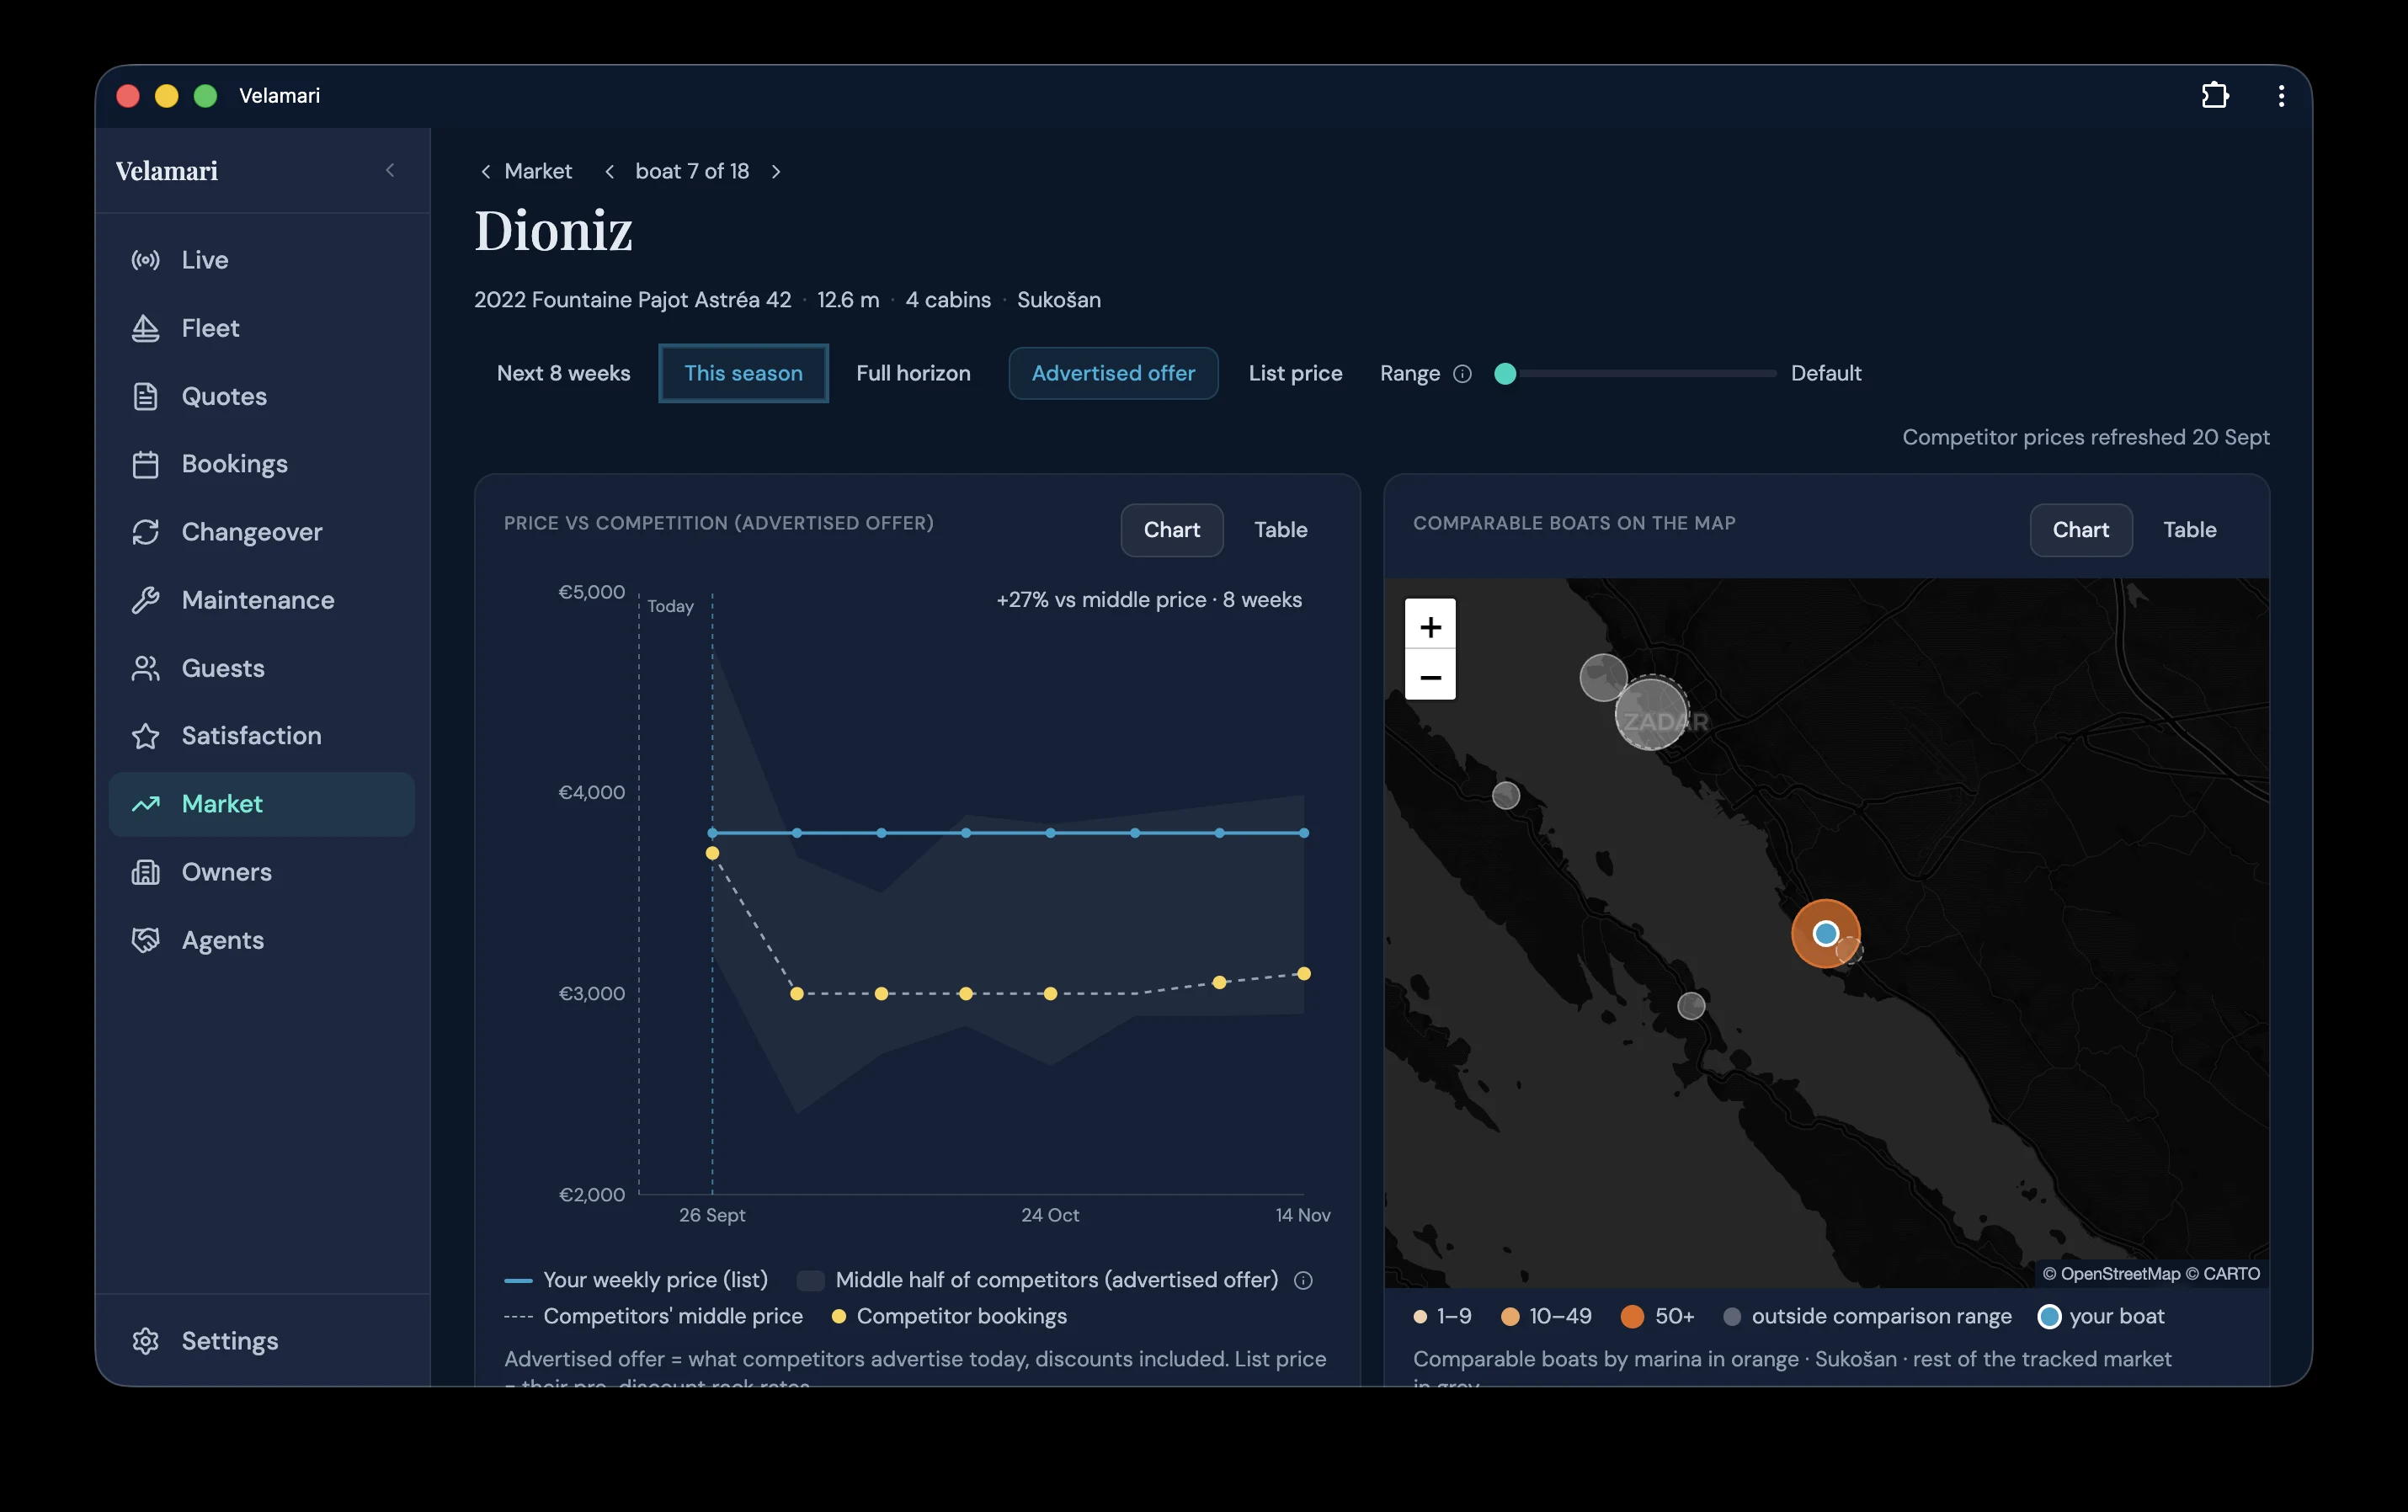Viewport: 2408px width, 1512px height.
Task: Click the Satisfaction star icon
Action: tap(146, 736)
